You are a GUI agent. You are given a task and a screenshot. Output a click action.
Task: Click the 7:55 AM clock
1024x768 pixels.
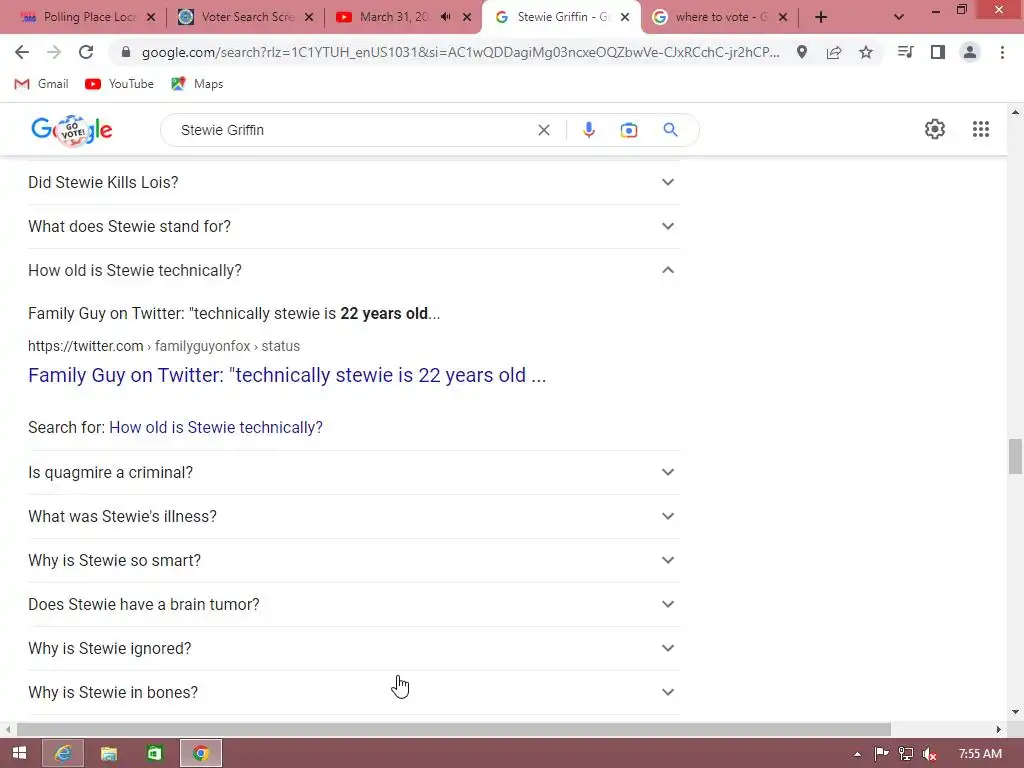(x=980, y=754)
